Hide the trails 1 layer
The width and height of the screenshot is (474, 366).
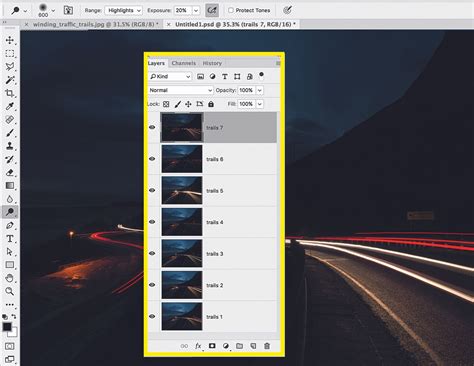point(152,316)
